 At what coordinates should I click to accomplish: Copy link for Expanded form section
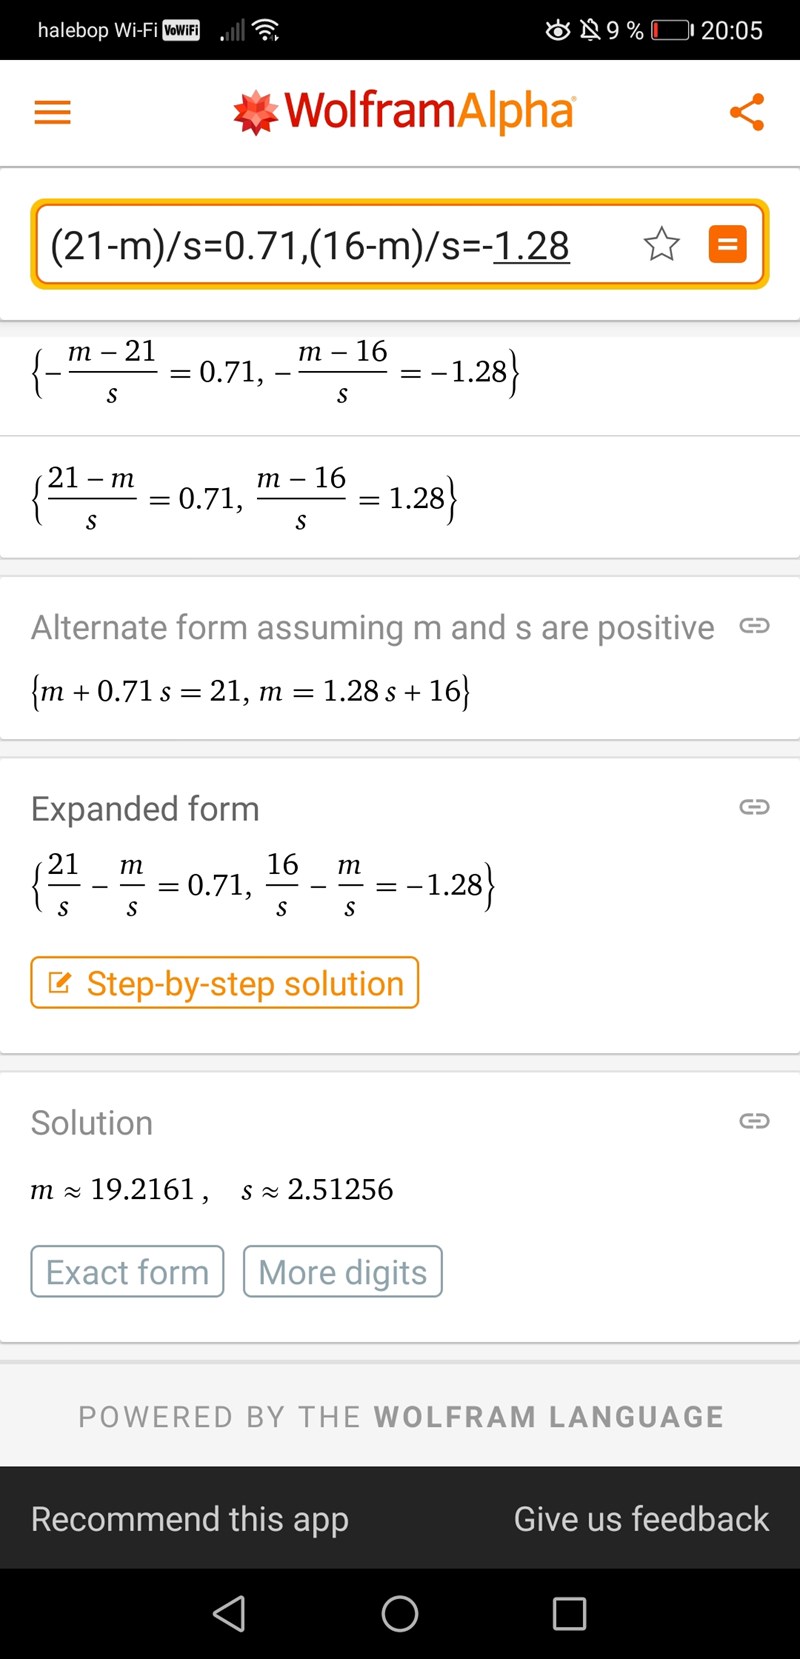(x=754, y=807)
